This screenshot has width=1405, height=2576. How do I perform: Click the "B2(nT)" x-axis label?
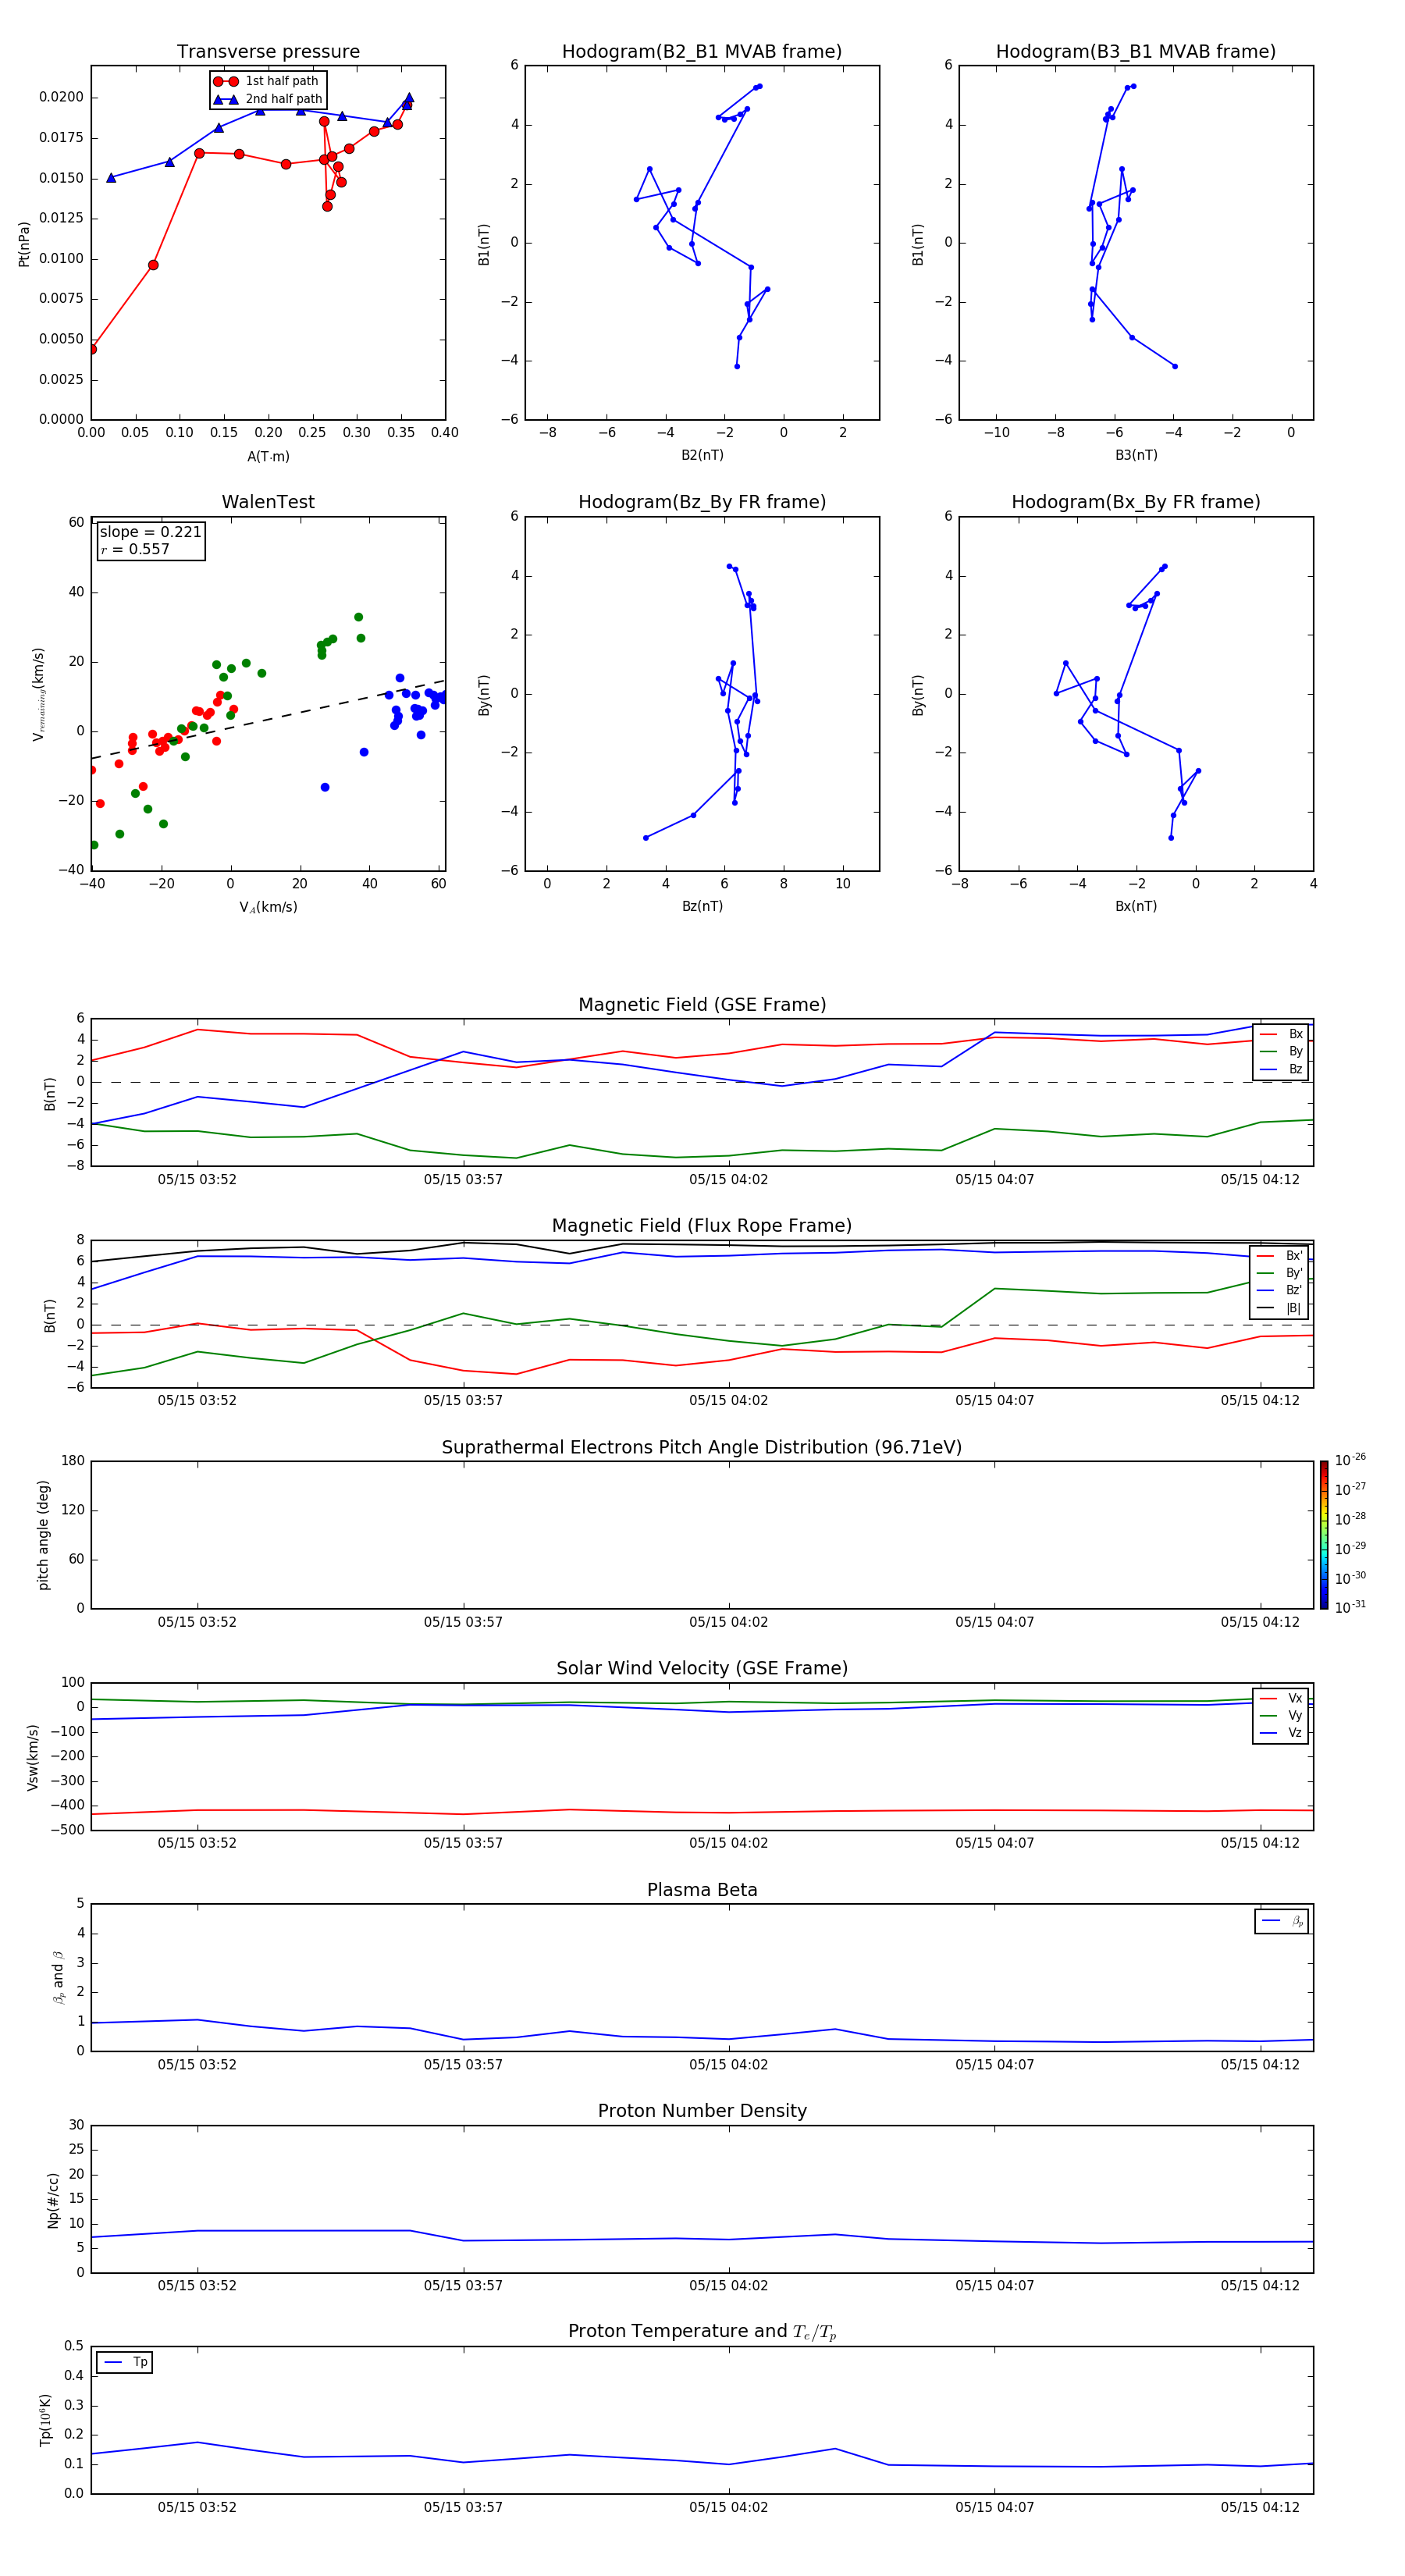[702, 455]
